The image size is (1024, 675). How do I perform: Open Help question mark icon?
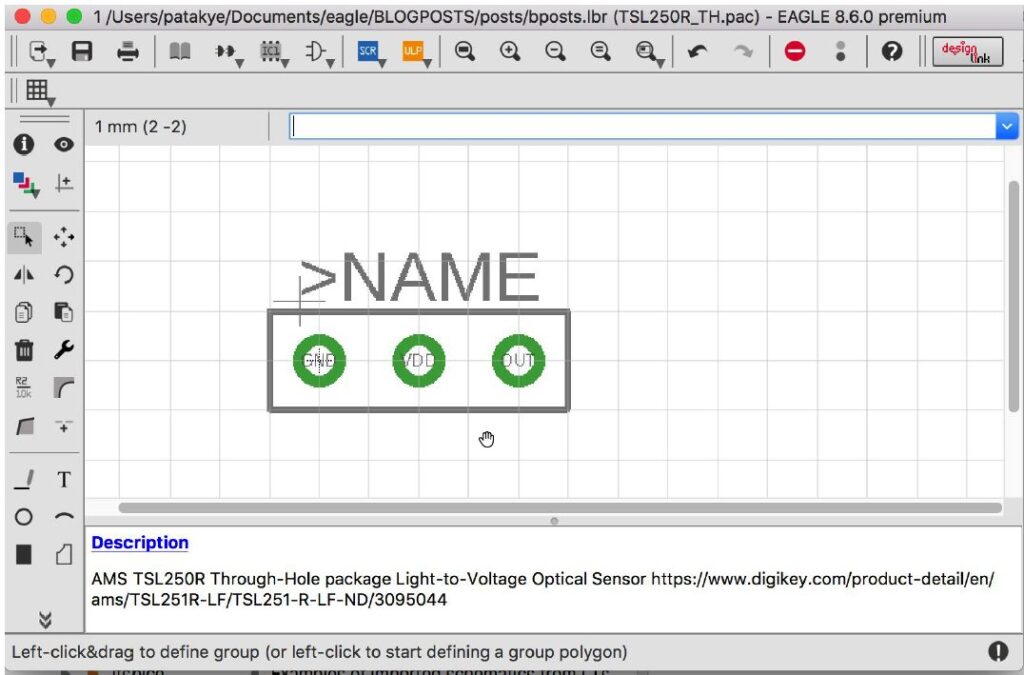(891, 51)
